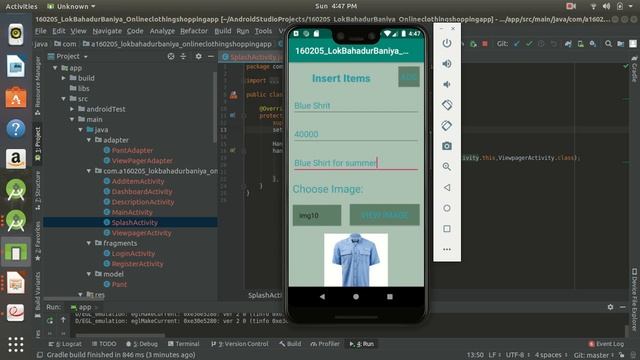Open the Refactor menu

point(194,31)
